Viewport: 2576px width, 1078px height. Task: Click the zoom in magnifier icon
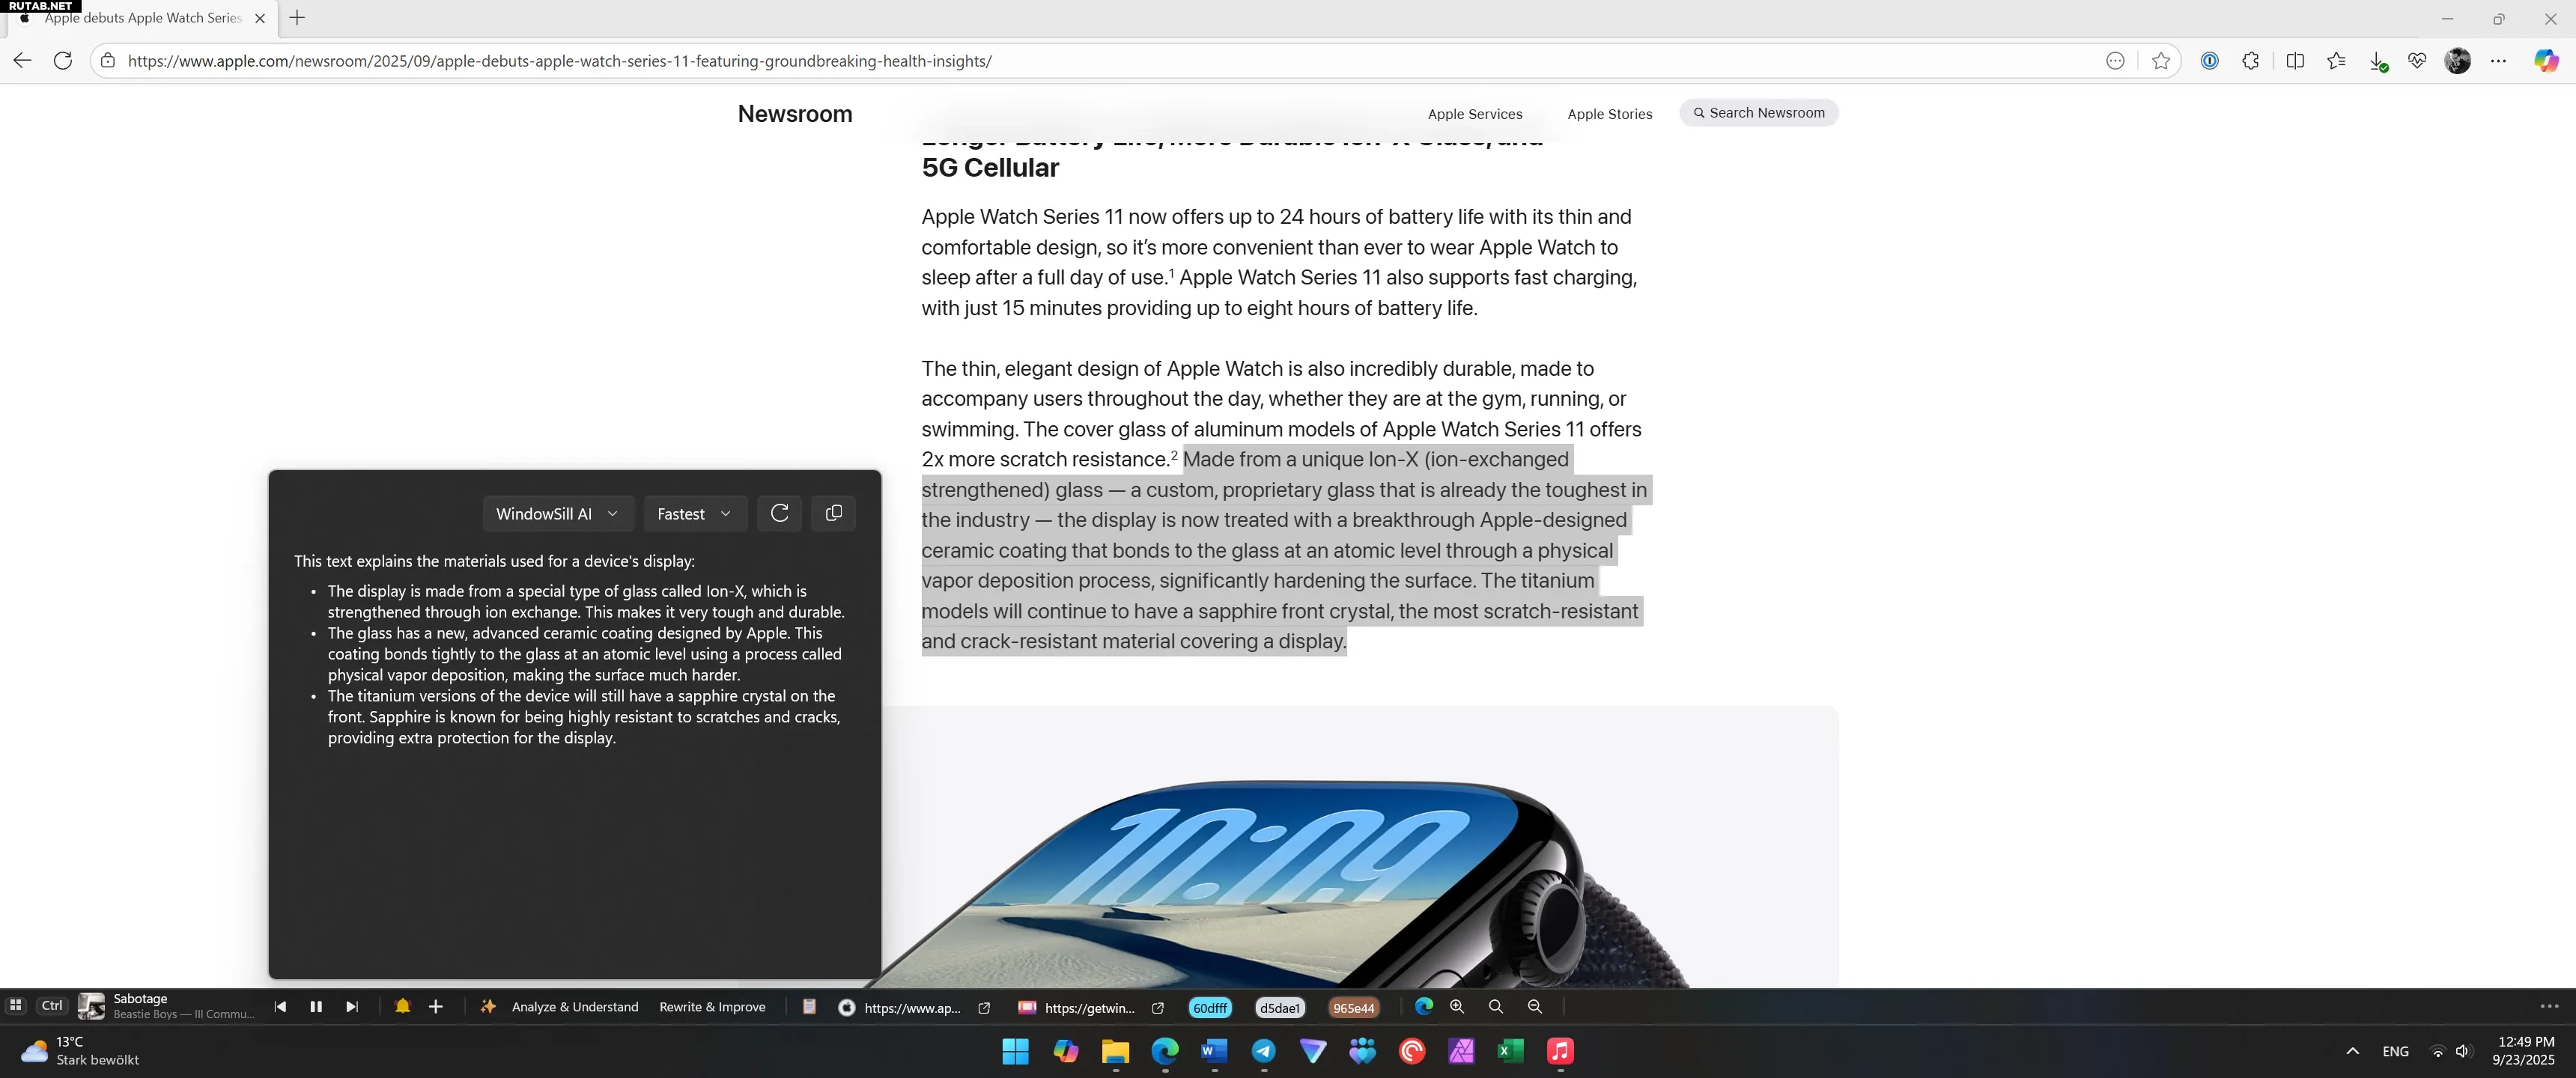point(1457,1007)
